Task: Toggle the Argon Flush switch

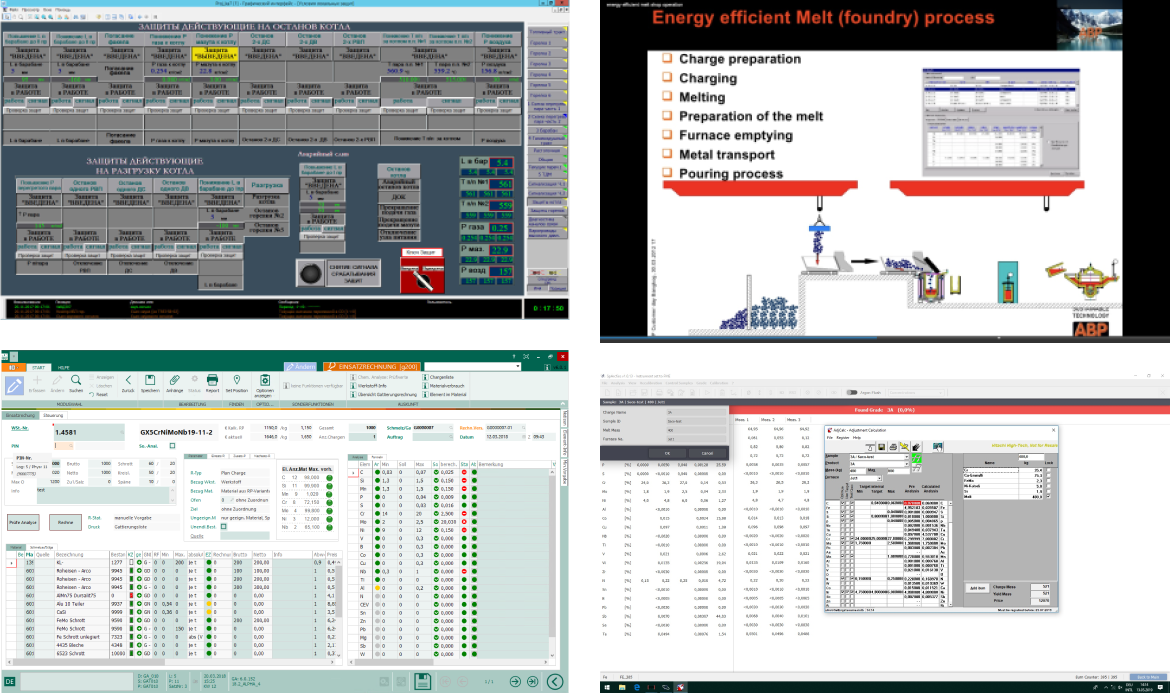Action: (x=852, y=391)
